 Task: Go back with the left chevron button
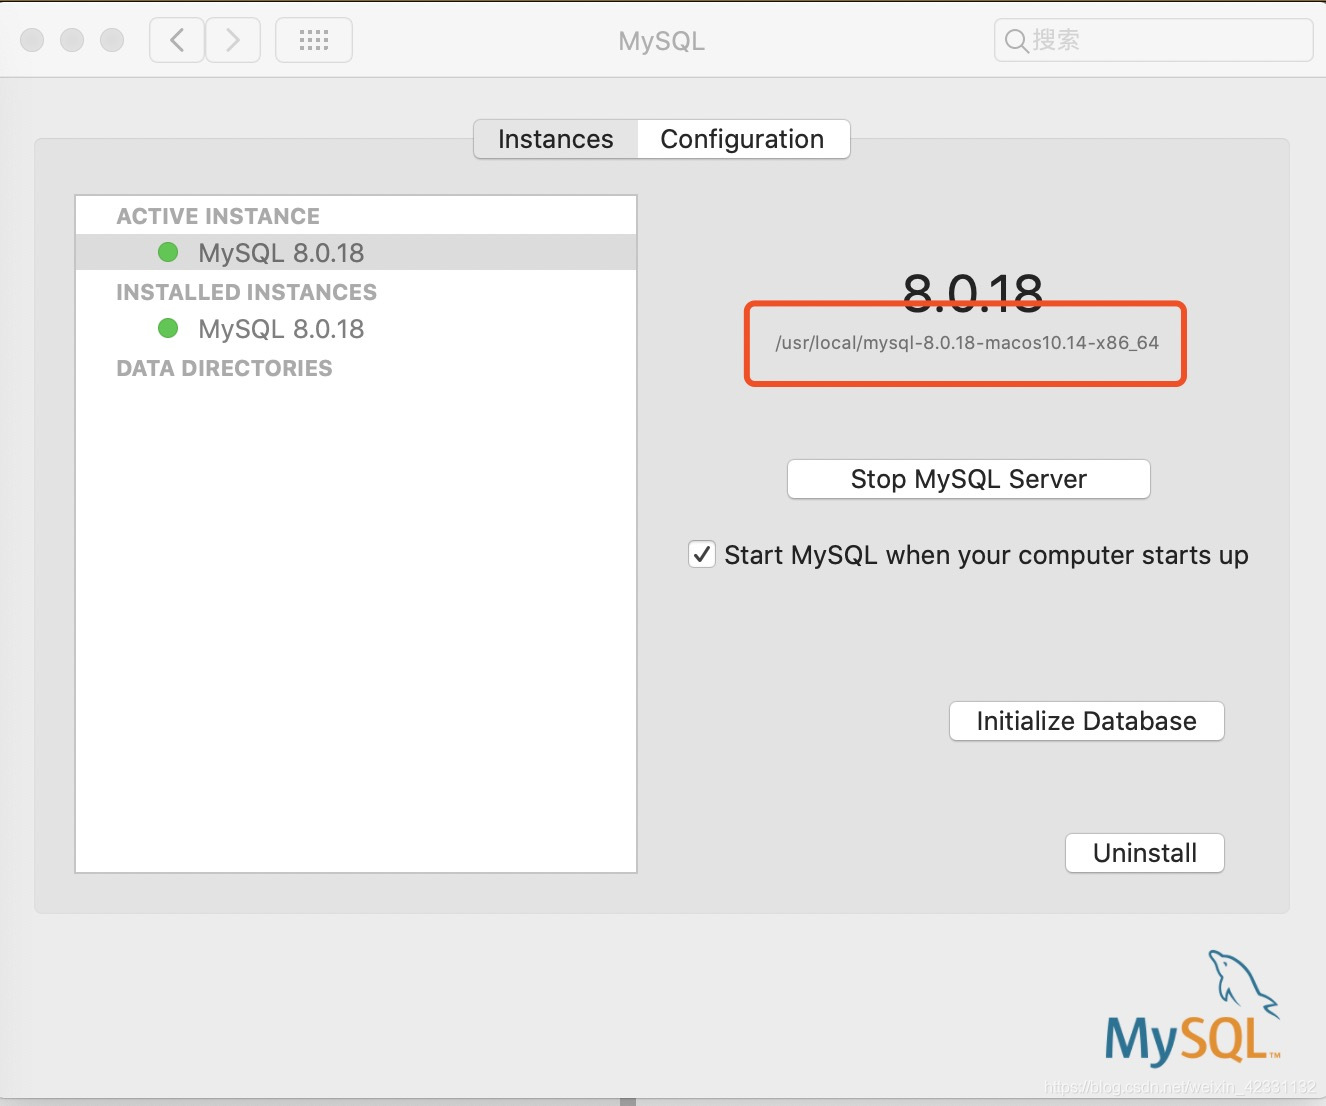coord(177,40)
